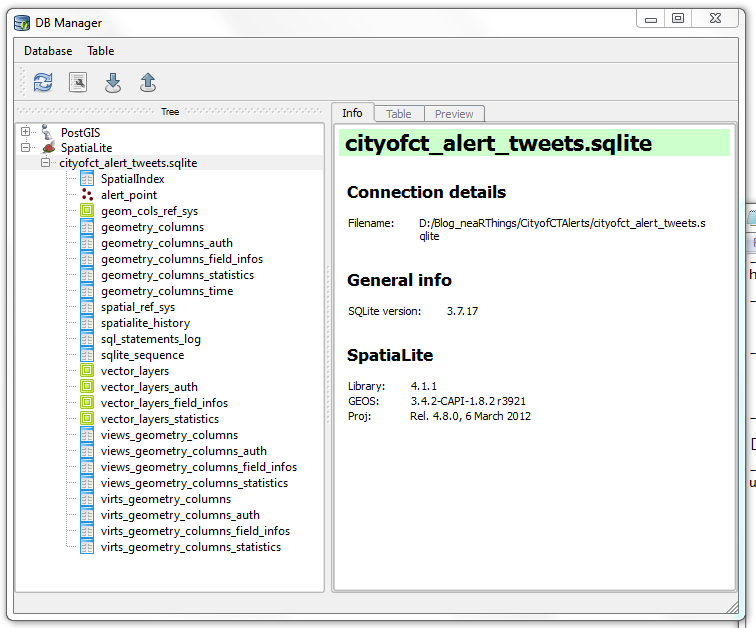Select PostGIS in the tree
The height and width of the screenshot is (628, 756).
(x=81, y=133)
